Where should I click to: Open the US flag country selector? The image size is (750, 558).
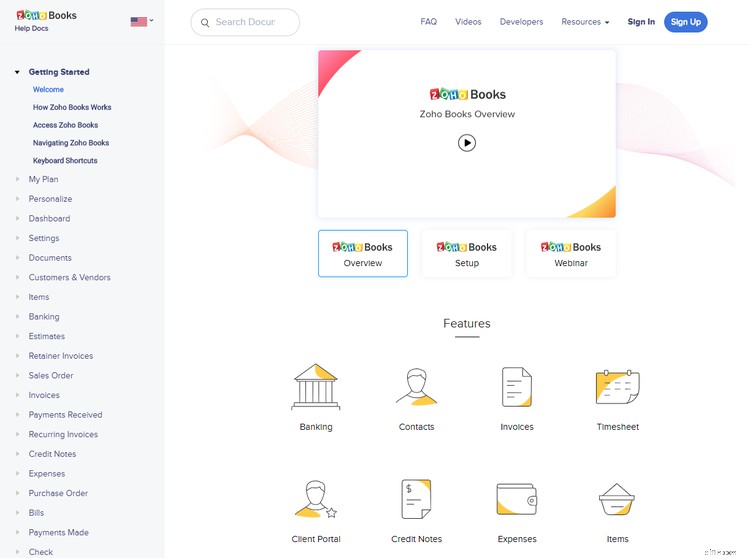(x=142, y=22)
